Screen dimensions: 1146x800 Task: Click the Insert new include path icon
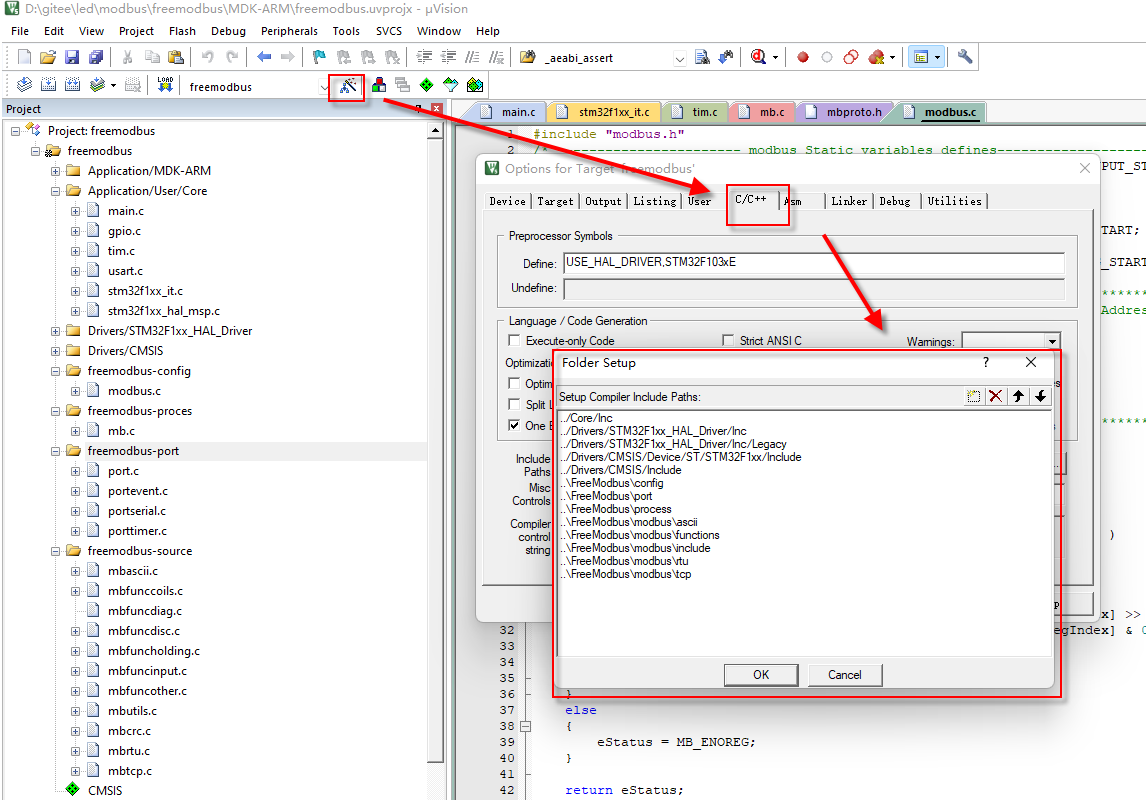[x=973, y=395]
